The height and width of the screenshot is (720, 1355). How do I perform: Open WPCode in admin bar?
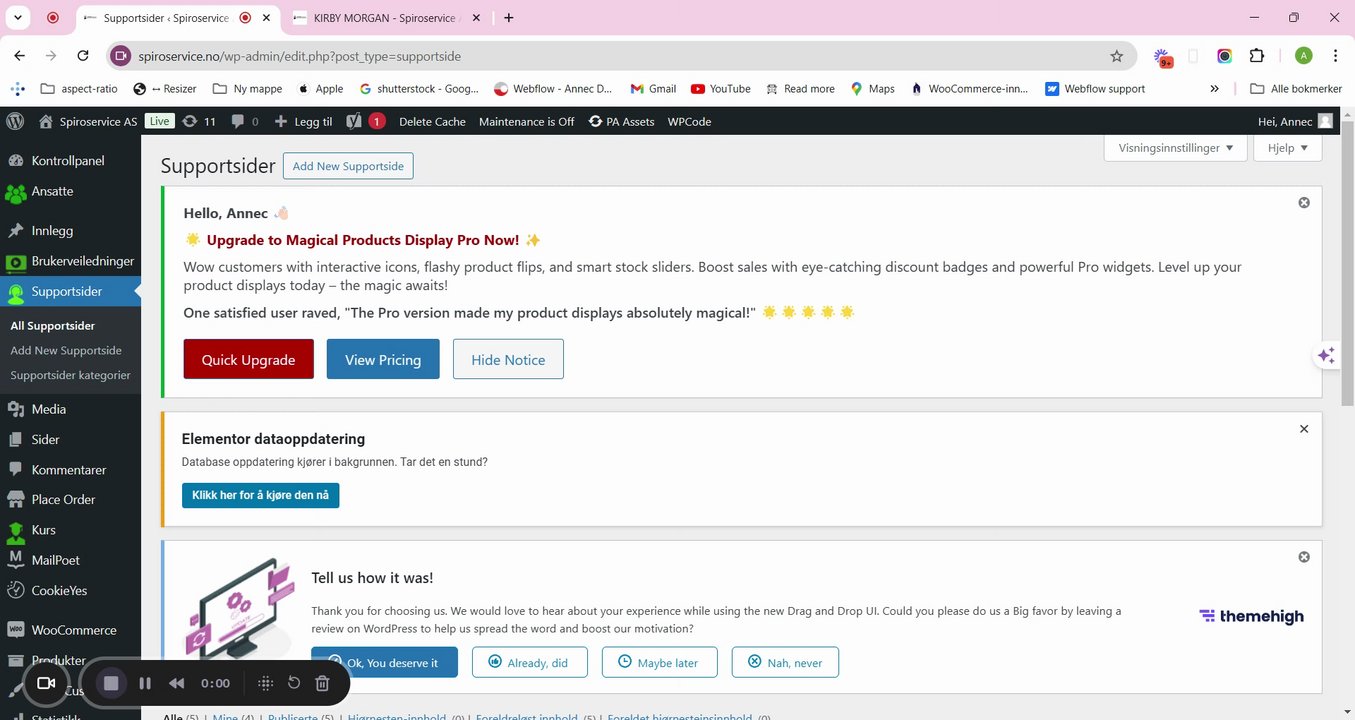pos(689,121)
